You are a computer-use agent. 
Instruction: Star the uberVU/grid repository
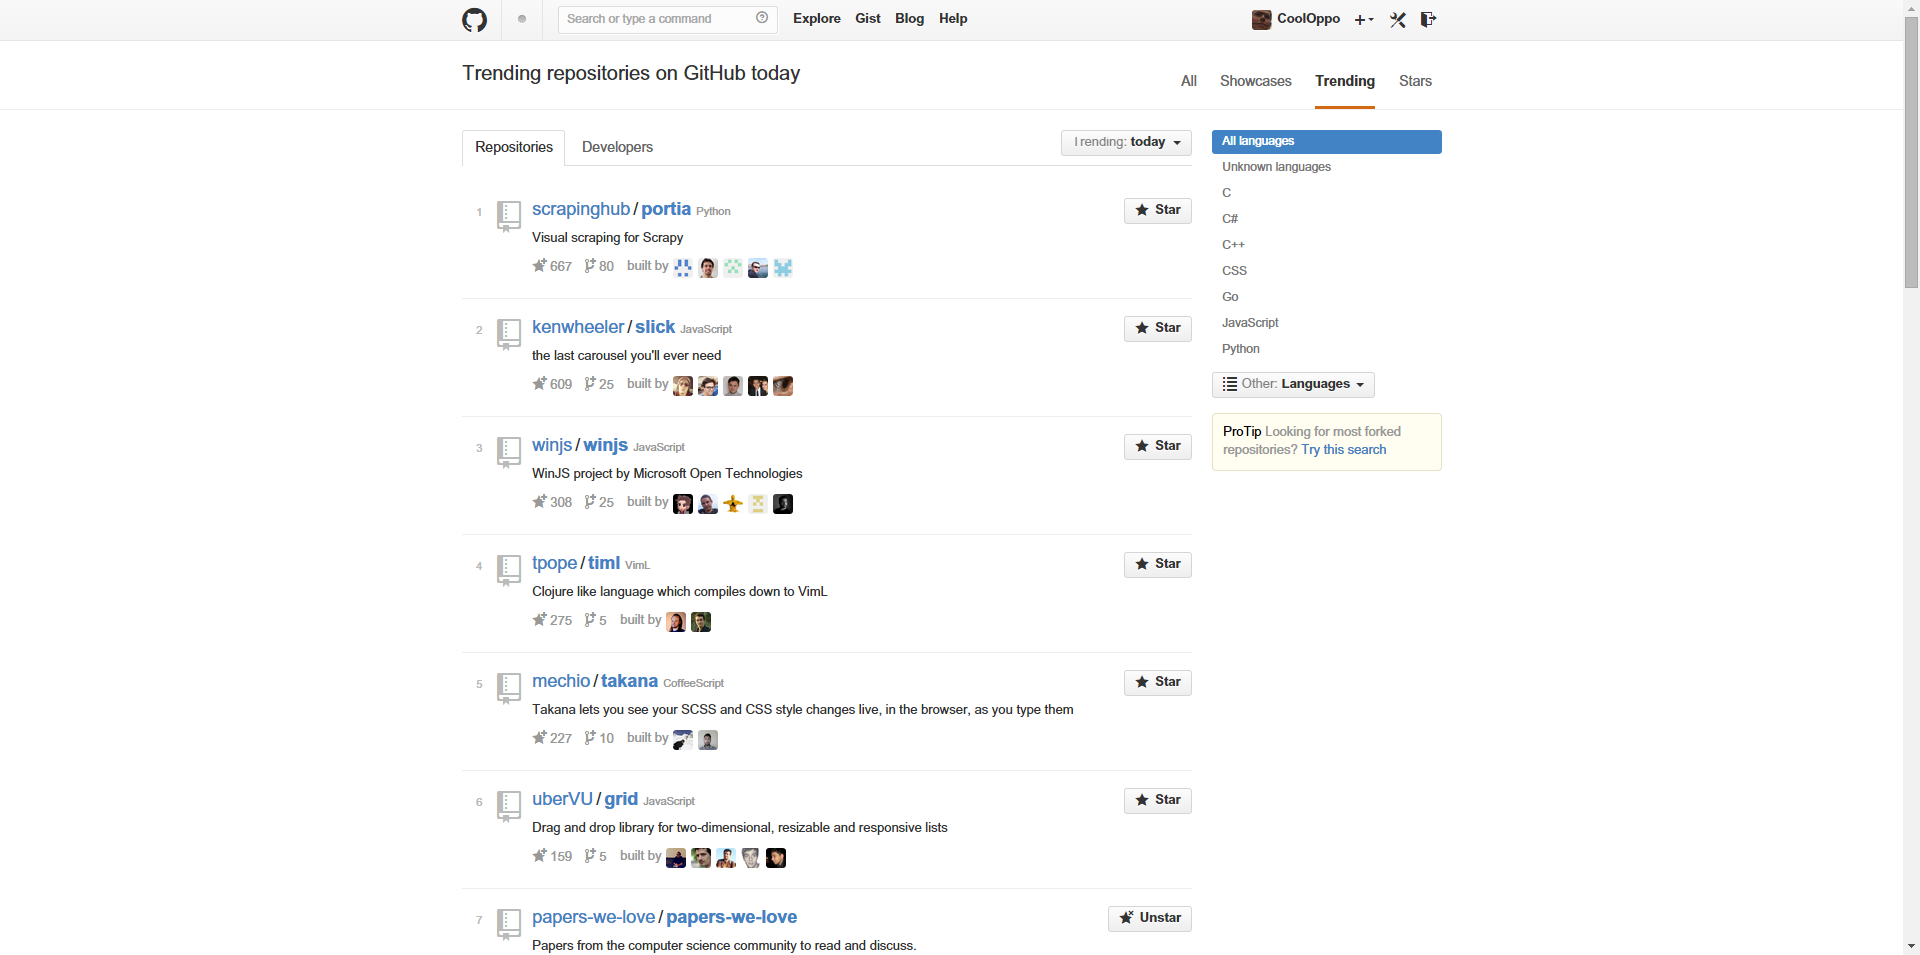pos(1158,800)
